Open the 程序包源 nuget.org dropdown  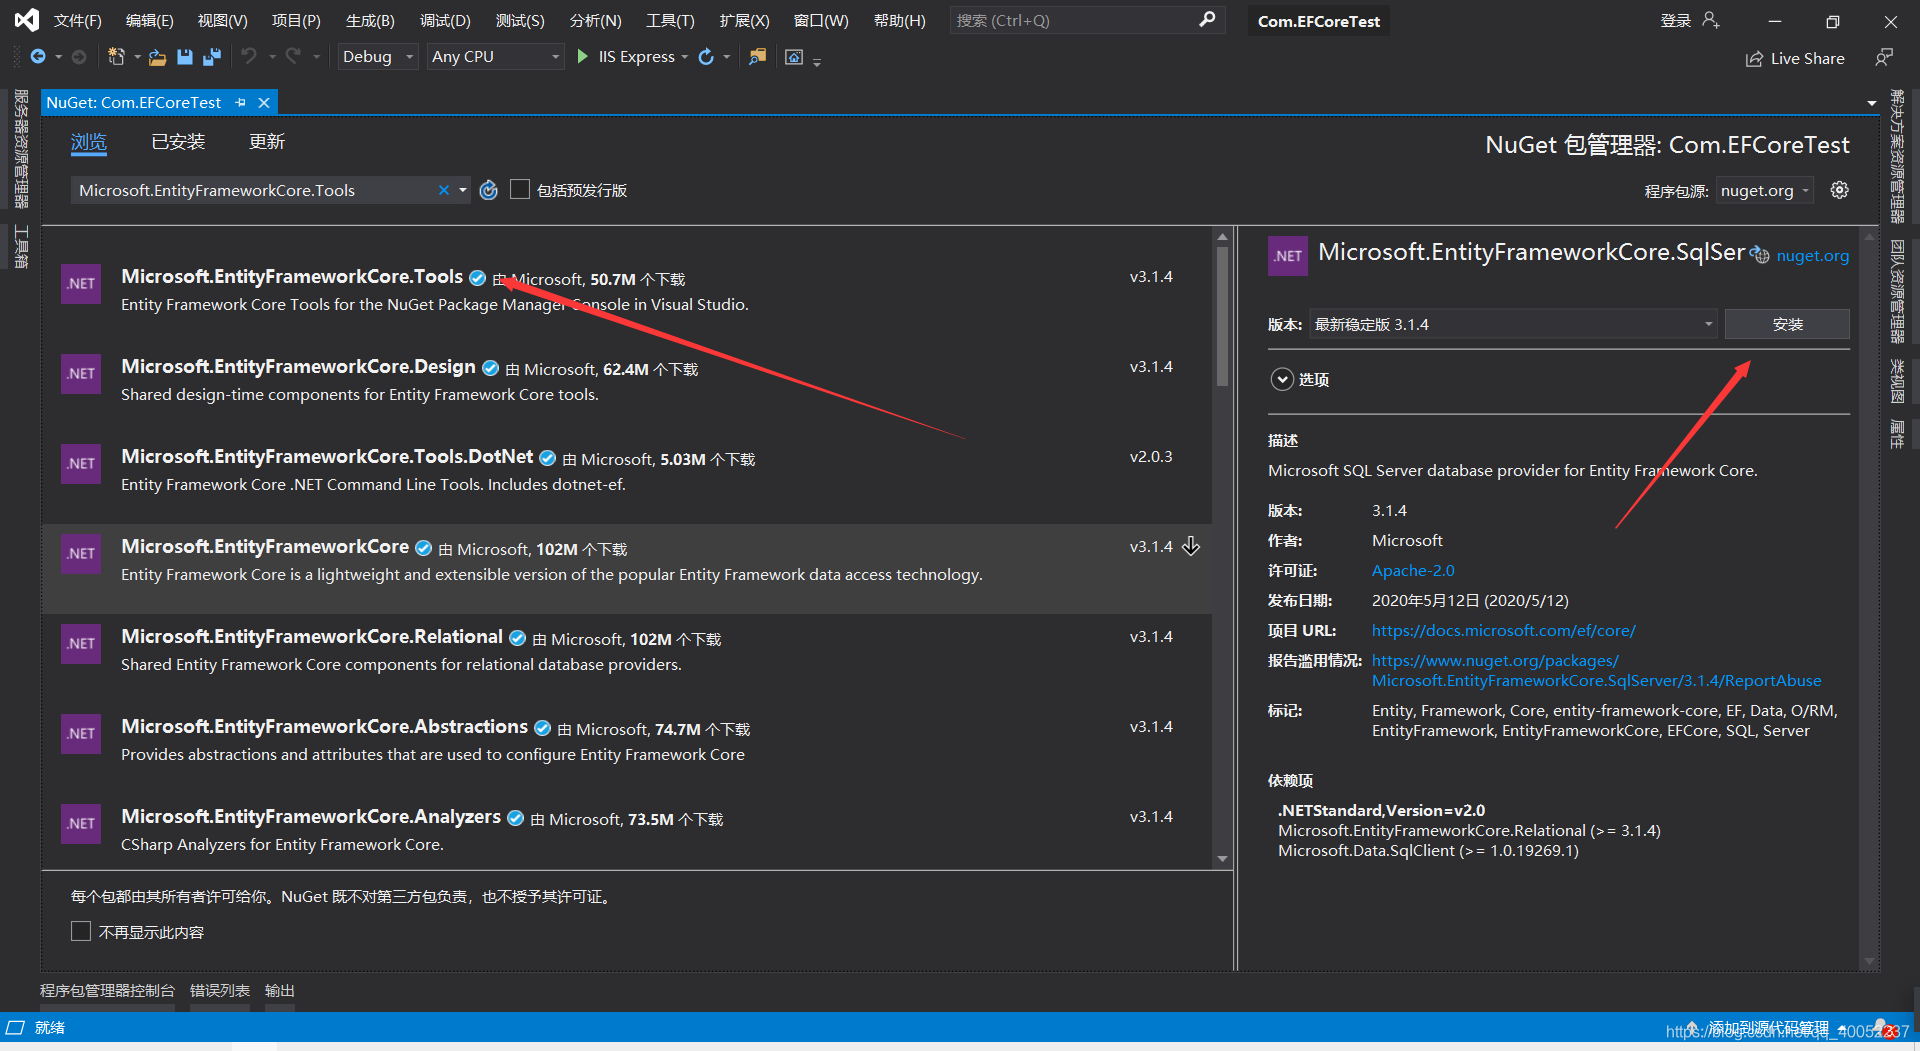(1765, 190)
